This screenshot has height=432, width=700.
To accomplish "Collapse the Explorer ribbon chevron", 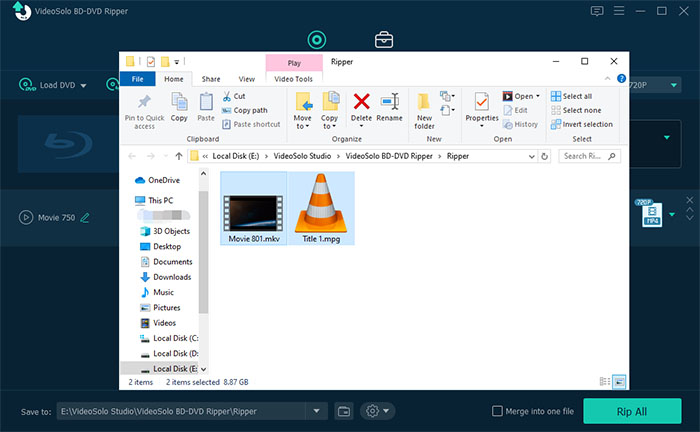I will pos(607,79).
